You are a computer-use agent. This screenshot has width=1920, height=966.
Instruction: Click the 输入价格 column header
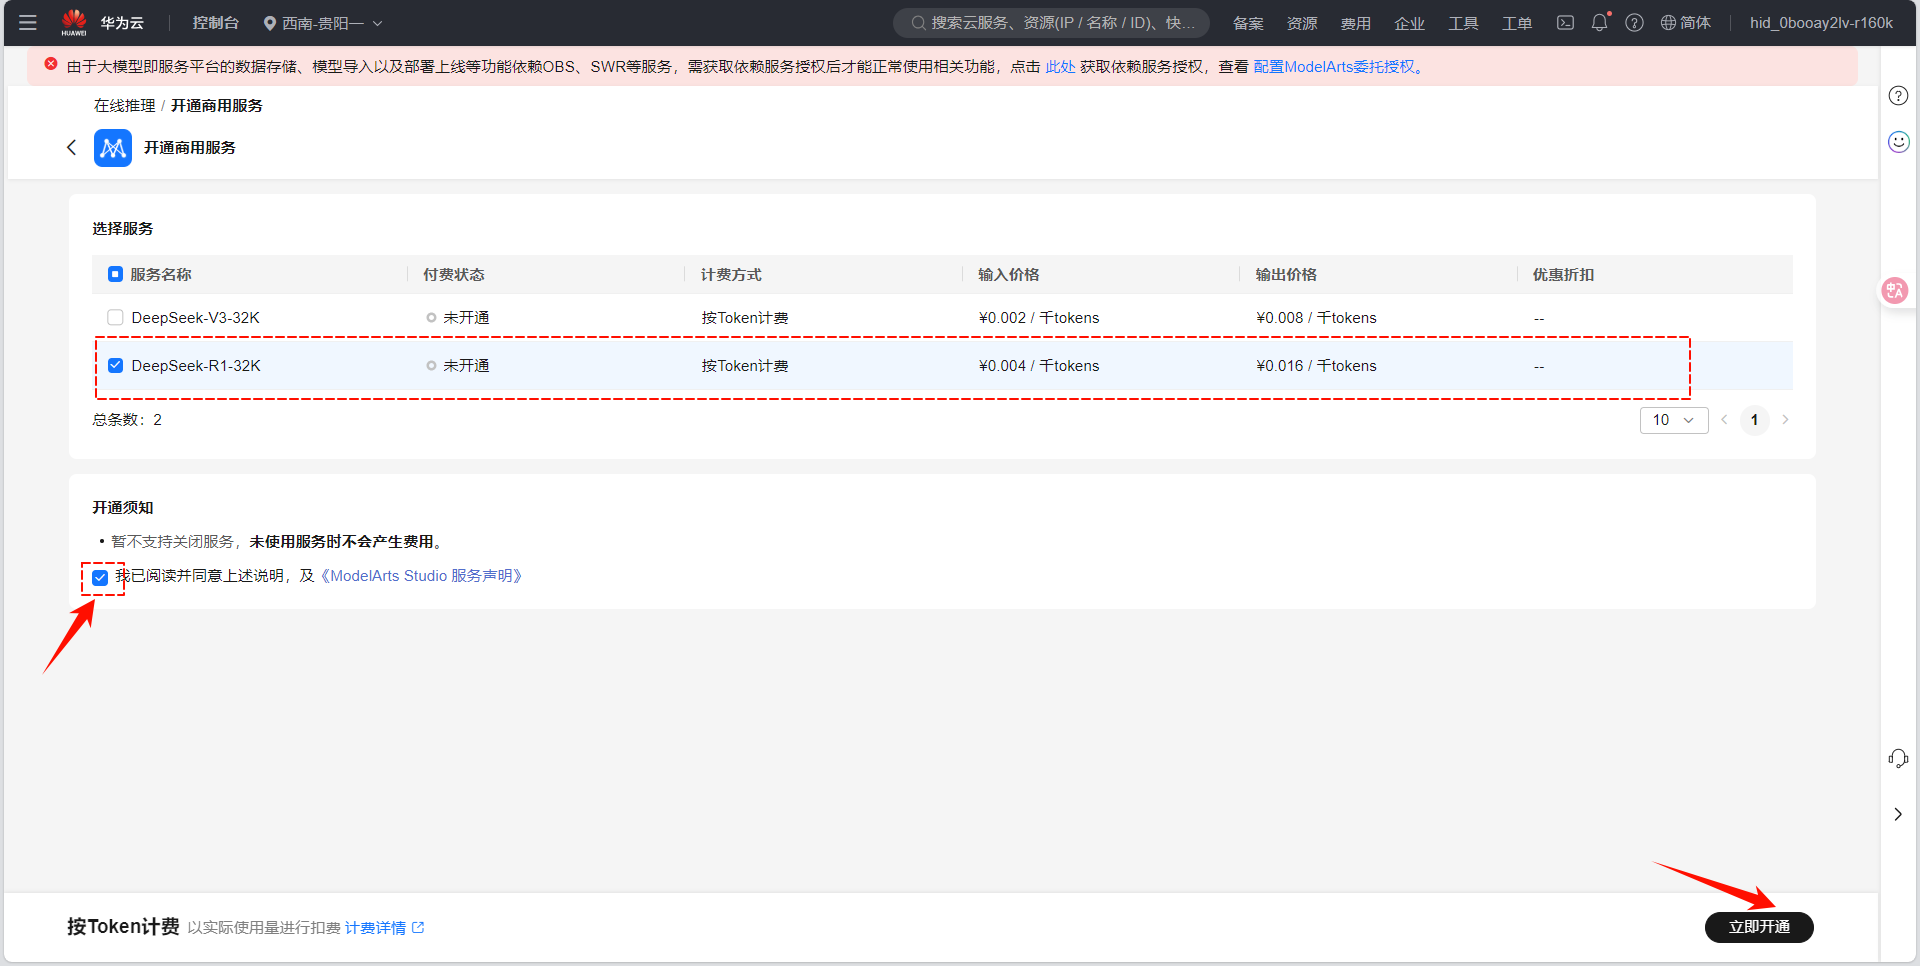[1009, 274]
